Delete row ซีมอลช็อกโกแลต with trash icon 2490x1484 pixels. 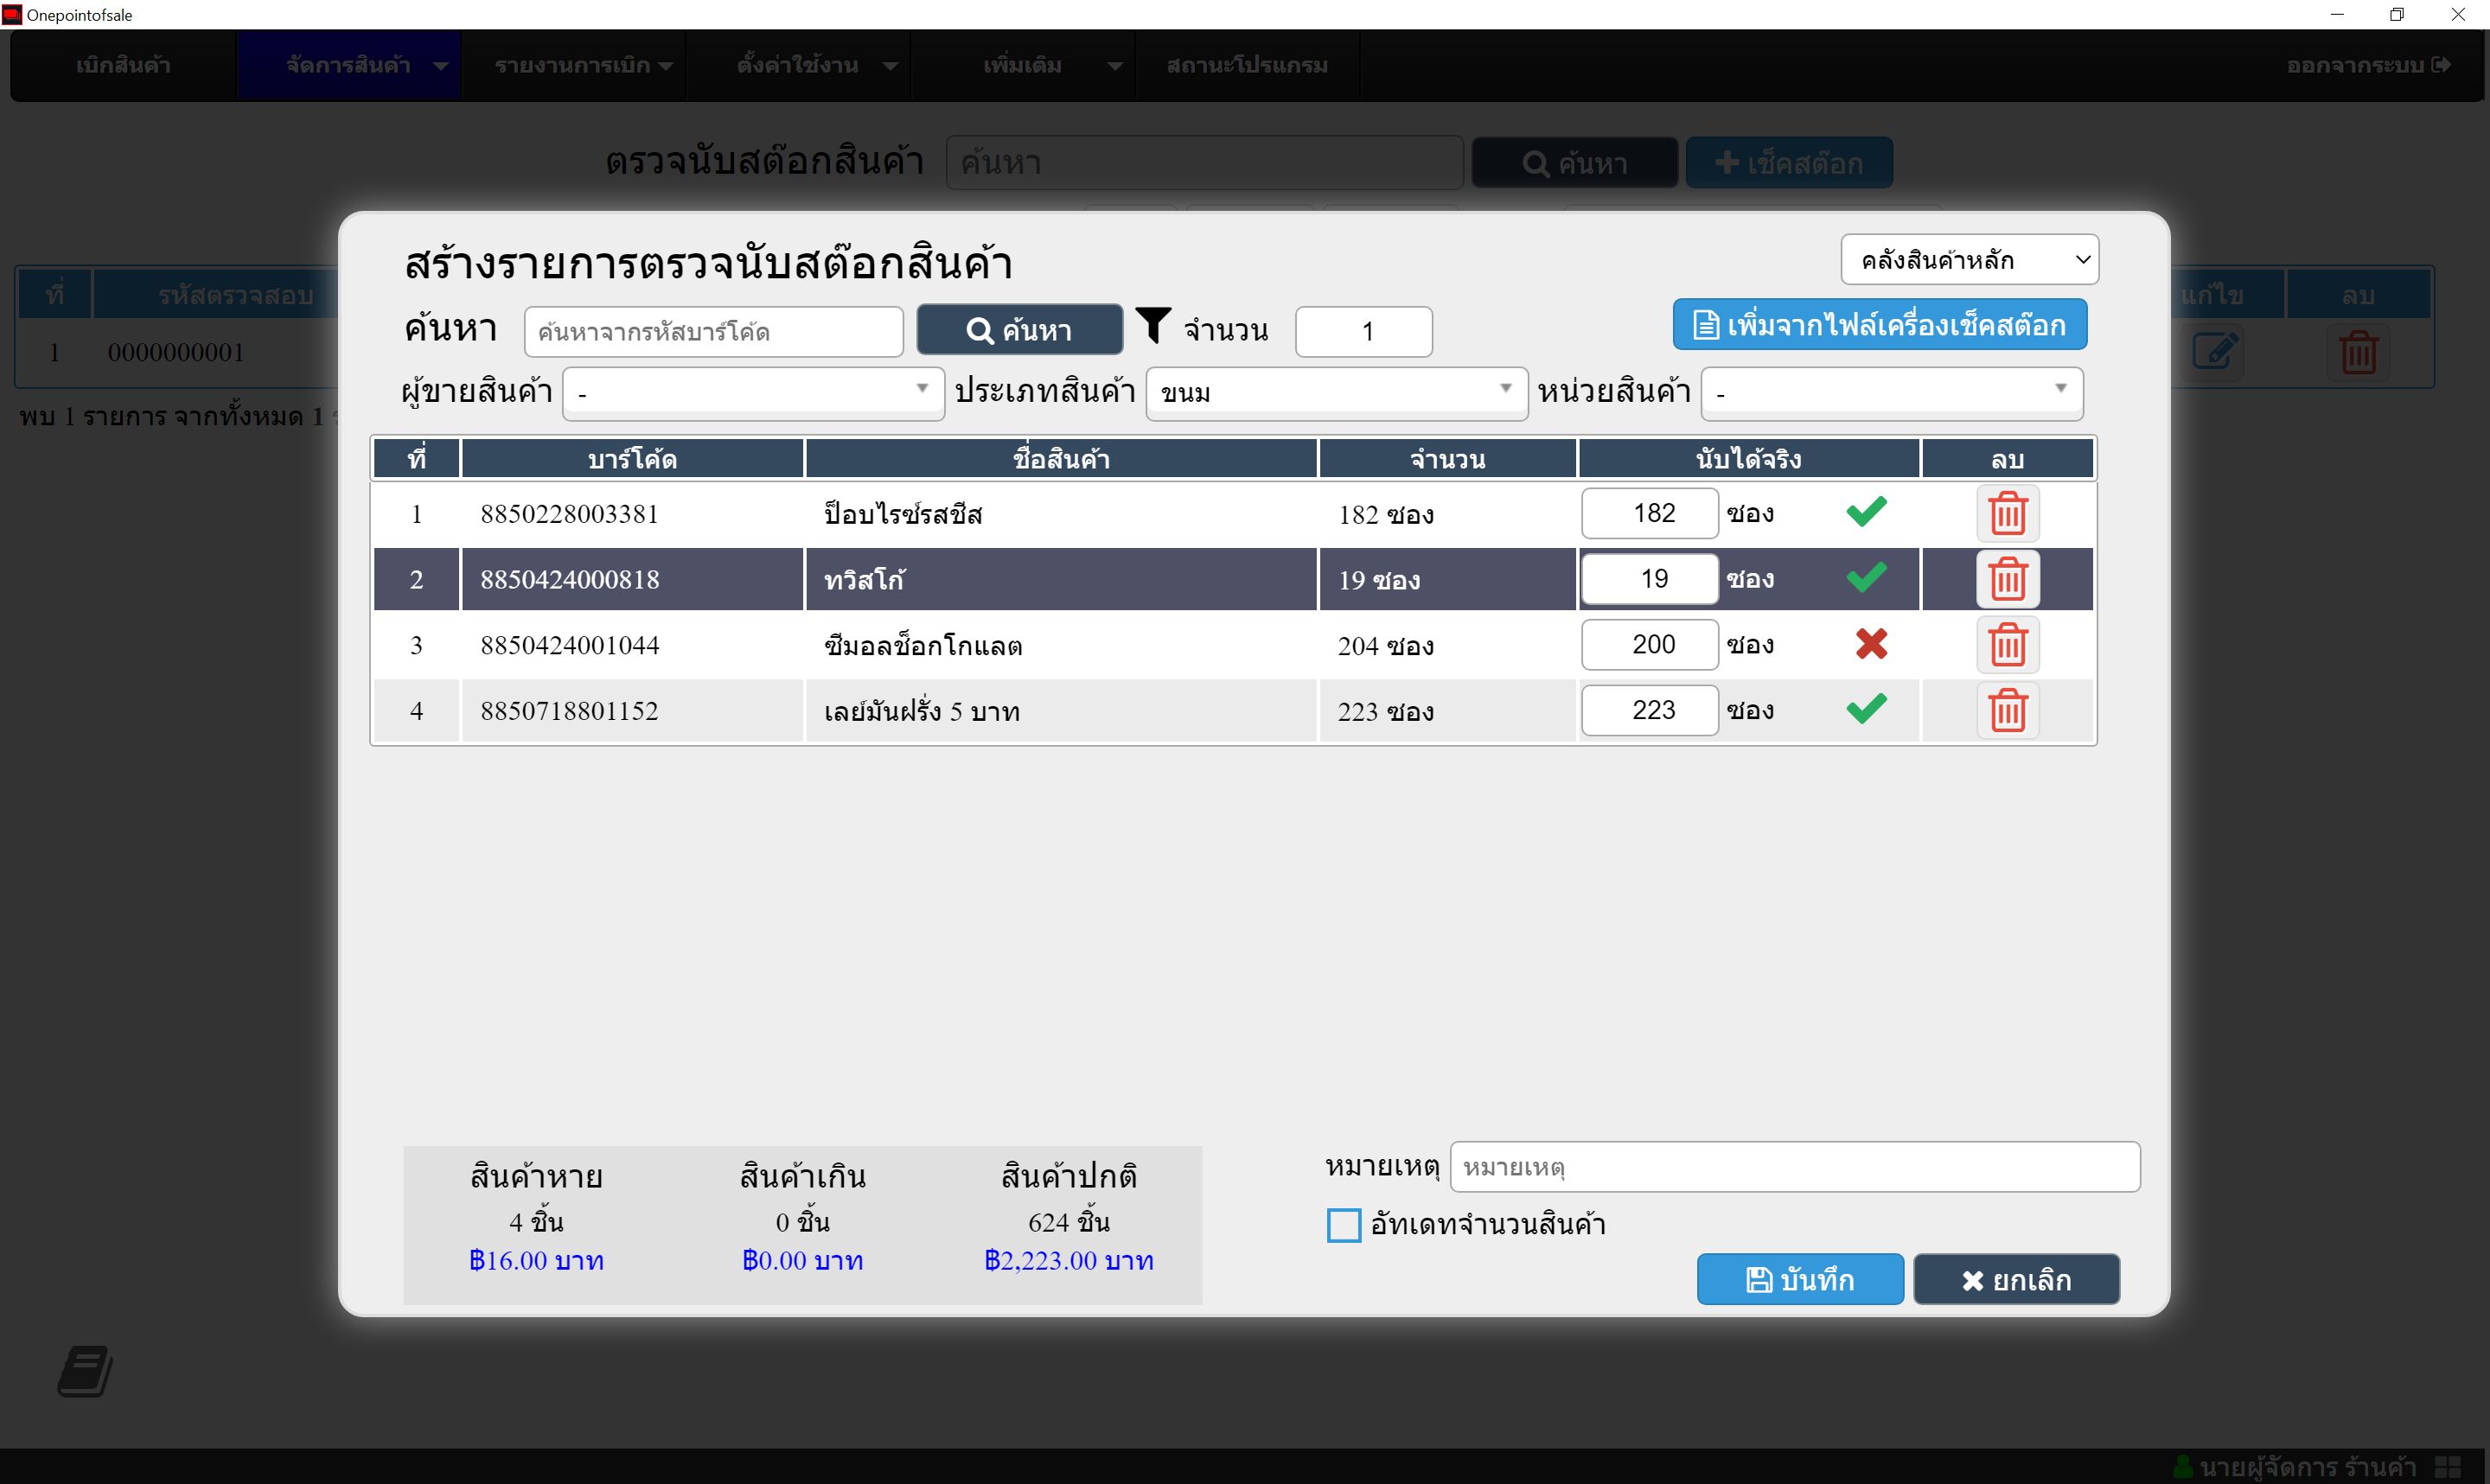(2007, 645)
